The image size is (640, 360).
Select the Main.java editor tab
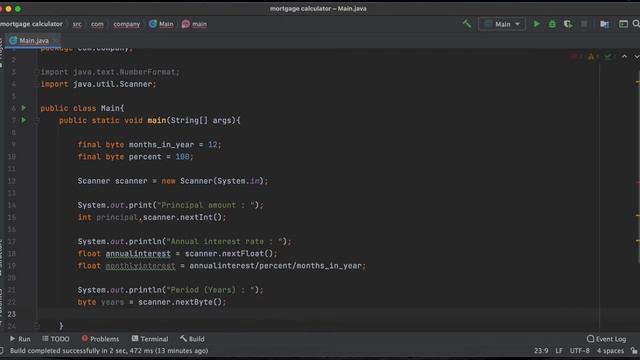coord(33,40)
